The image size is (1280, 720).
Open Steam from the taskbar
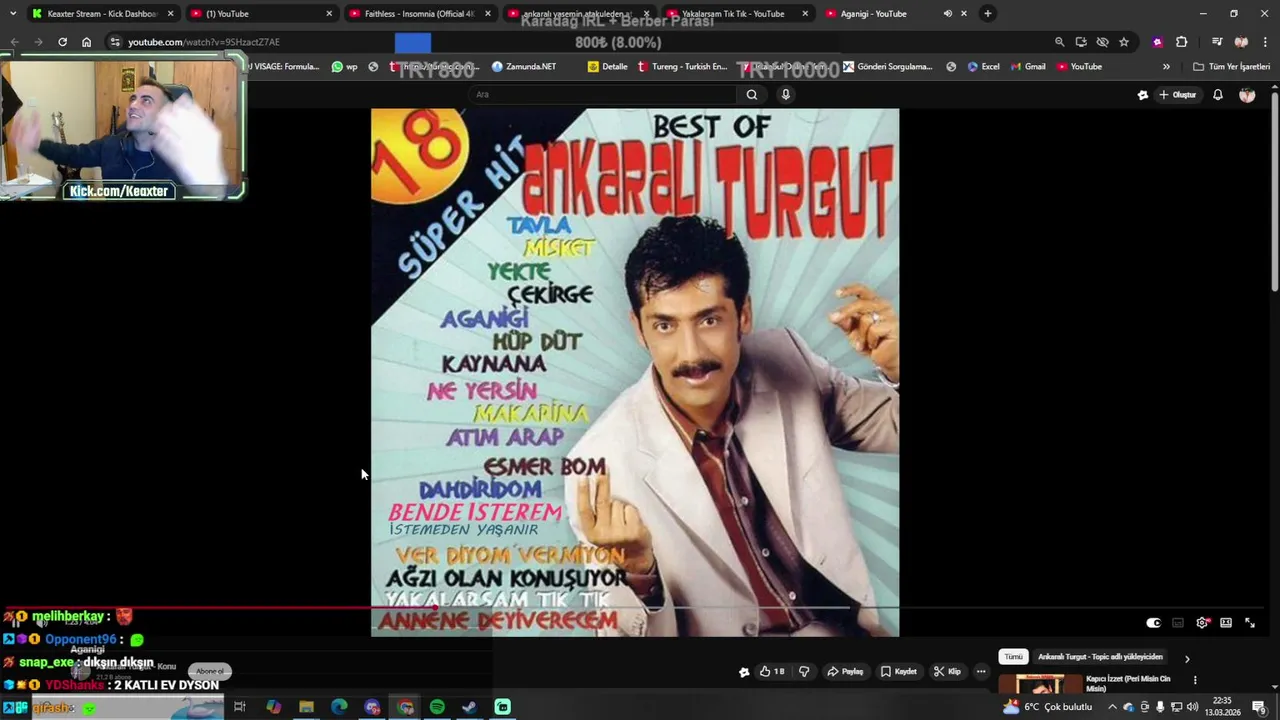469,707
